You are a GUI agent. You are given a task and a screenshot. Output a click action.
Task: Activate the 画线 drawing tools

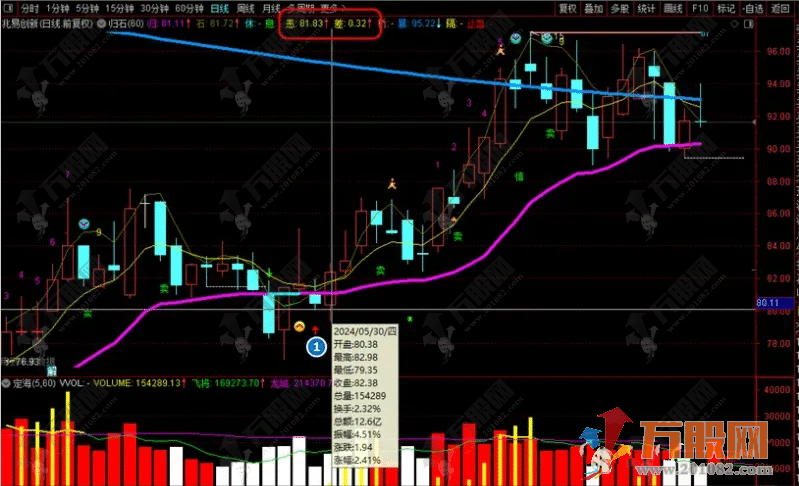click(673, 9)
